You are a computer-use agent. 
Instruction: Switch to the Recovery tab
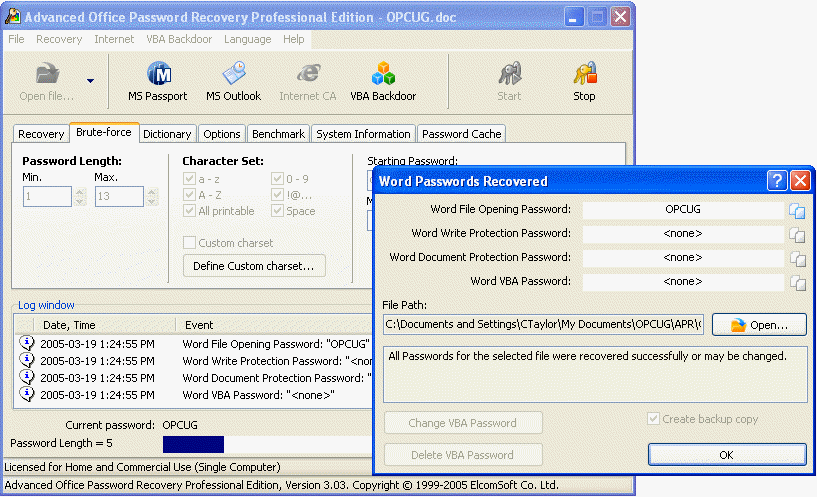41,134
